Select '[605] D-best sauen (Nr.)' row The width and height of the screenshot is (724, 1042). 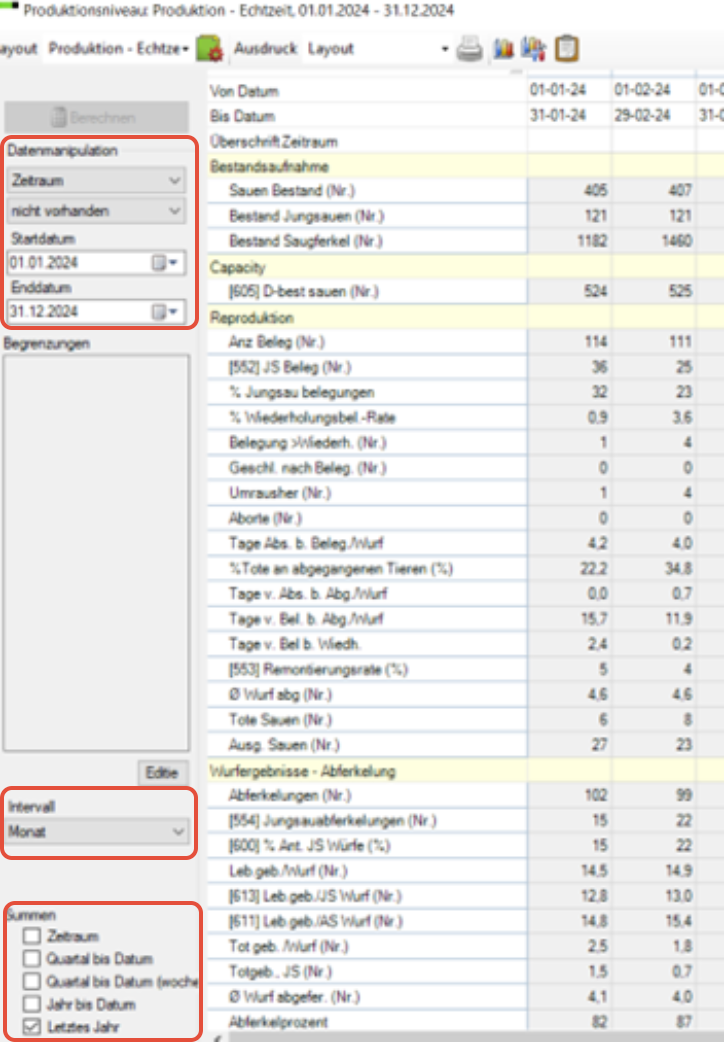(367, 292)
